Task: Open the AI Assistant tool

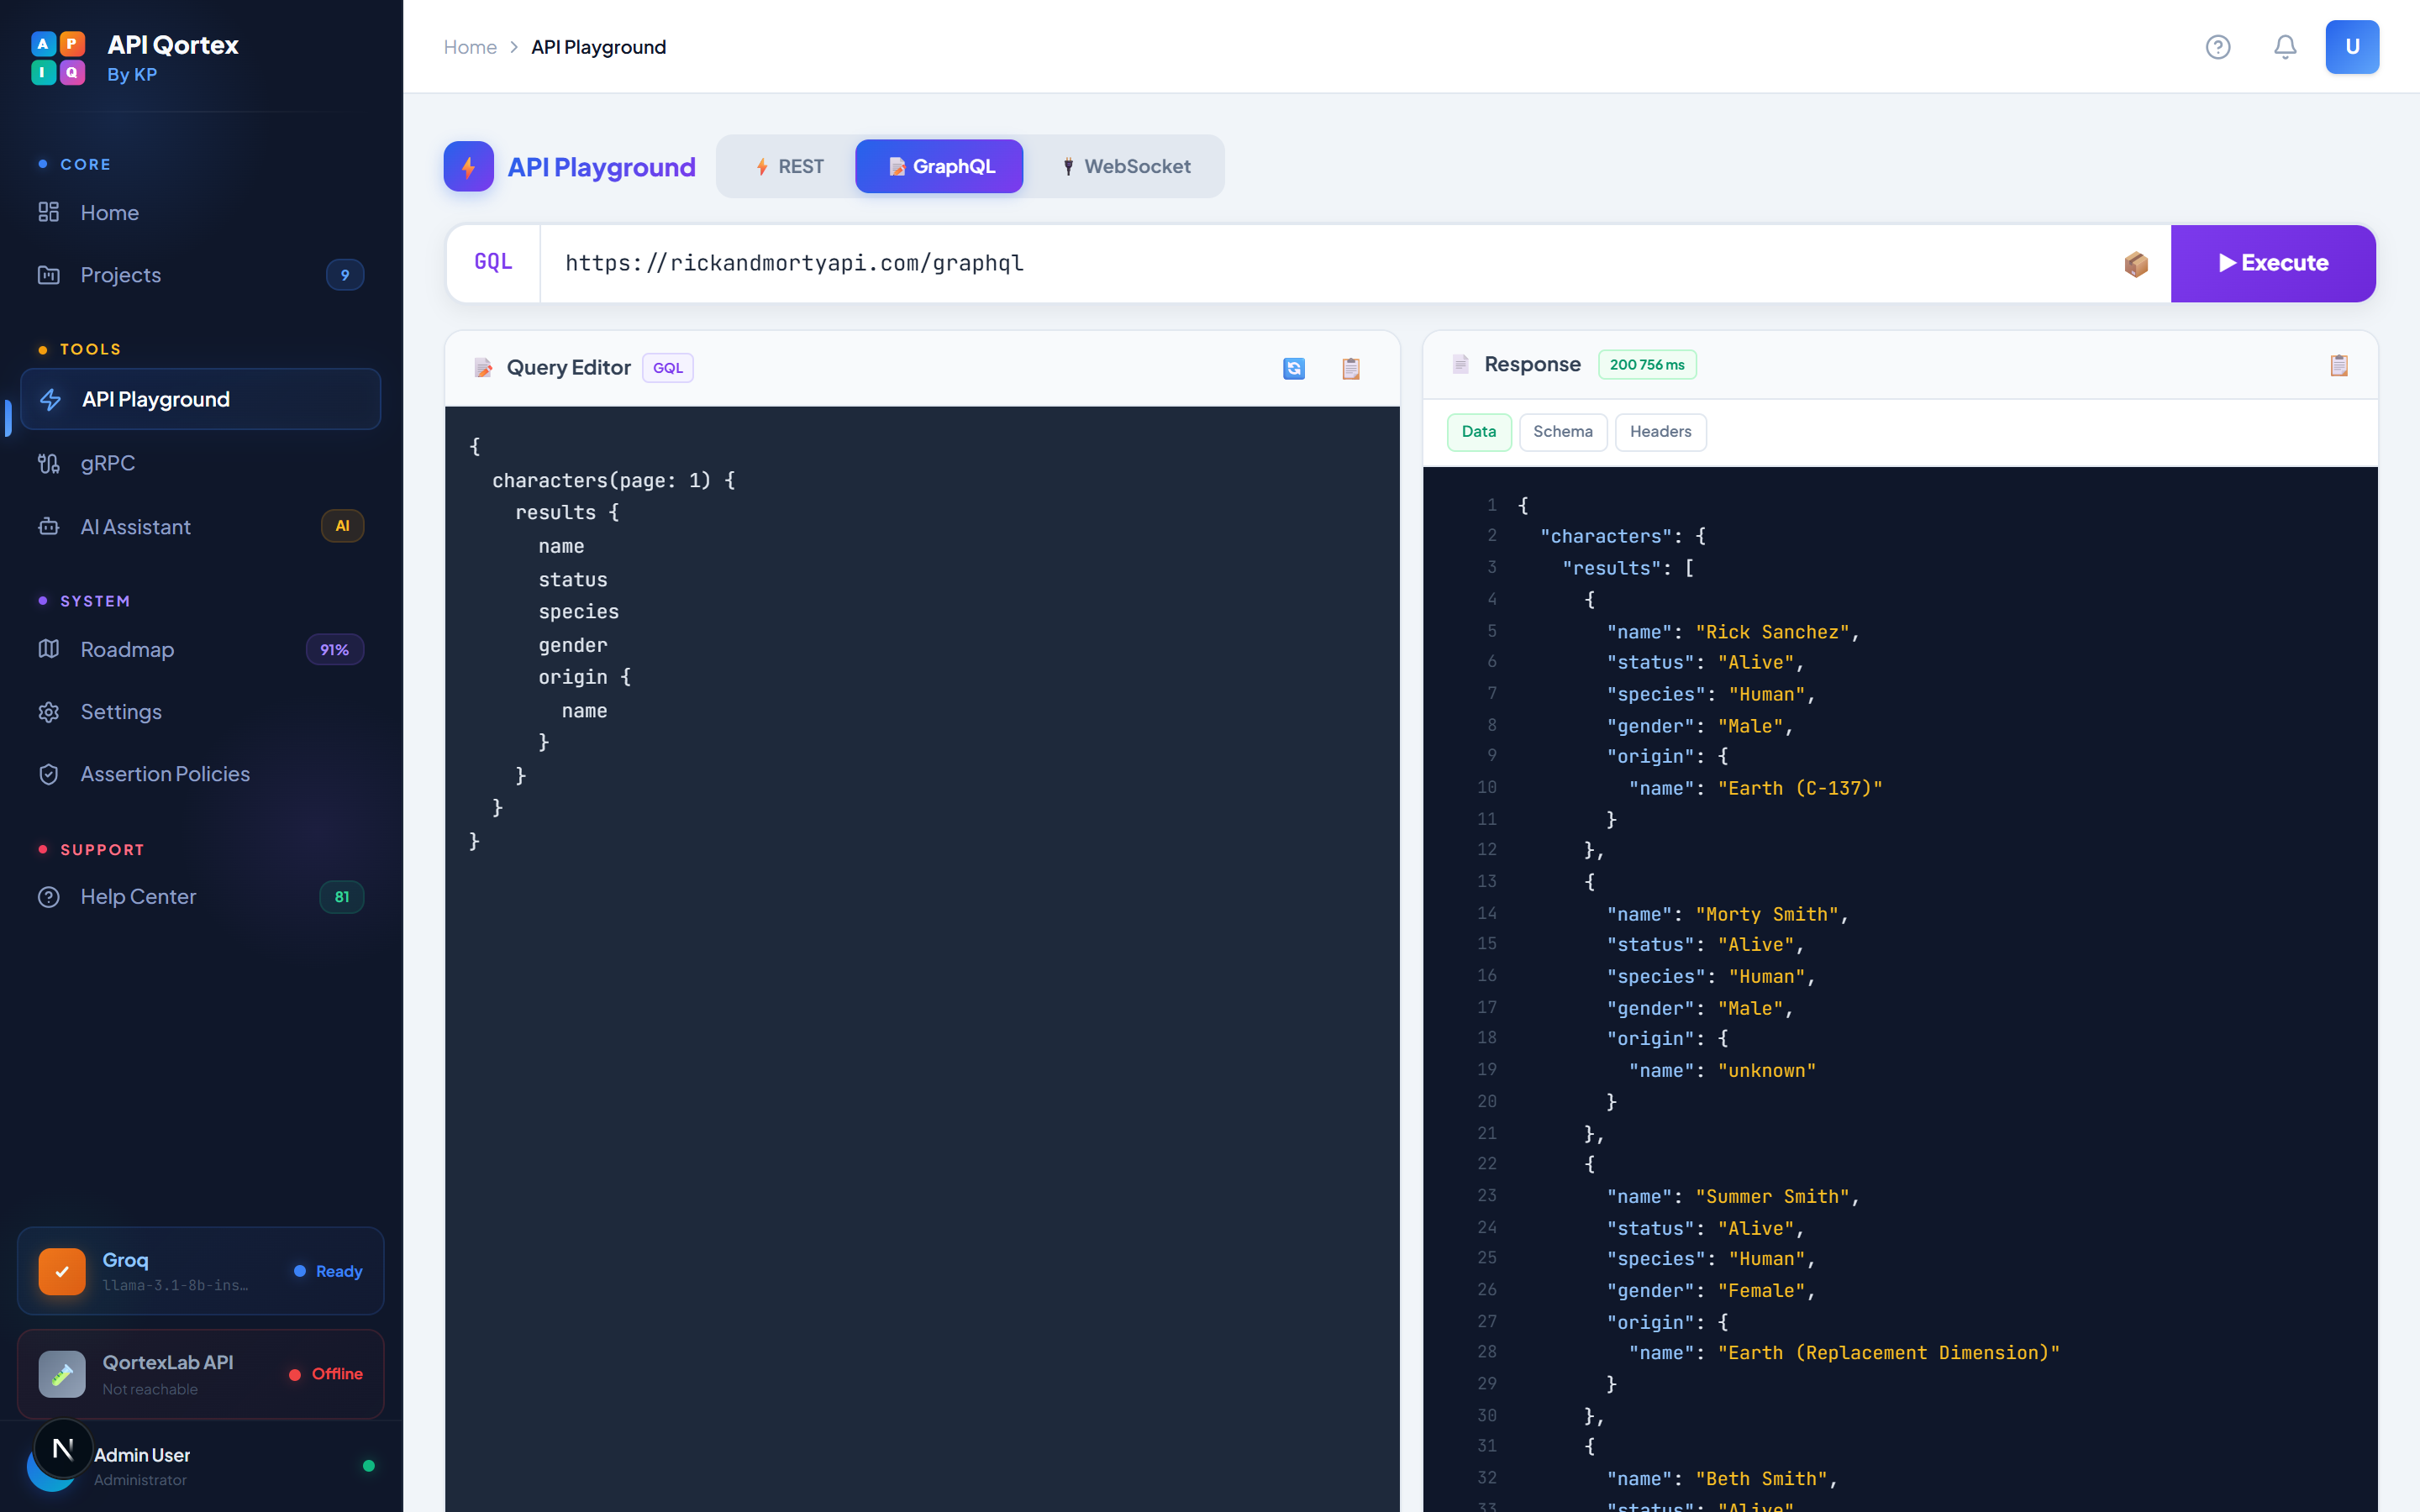Action: pyautogui.click(x=136, y=526)
